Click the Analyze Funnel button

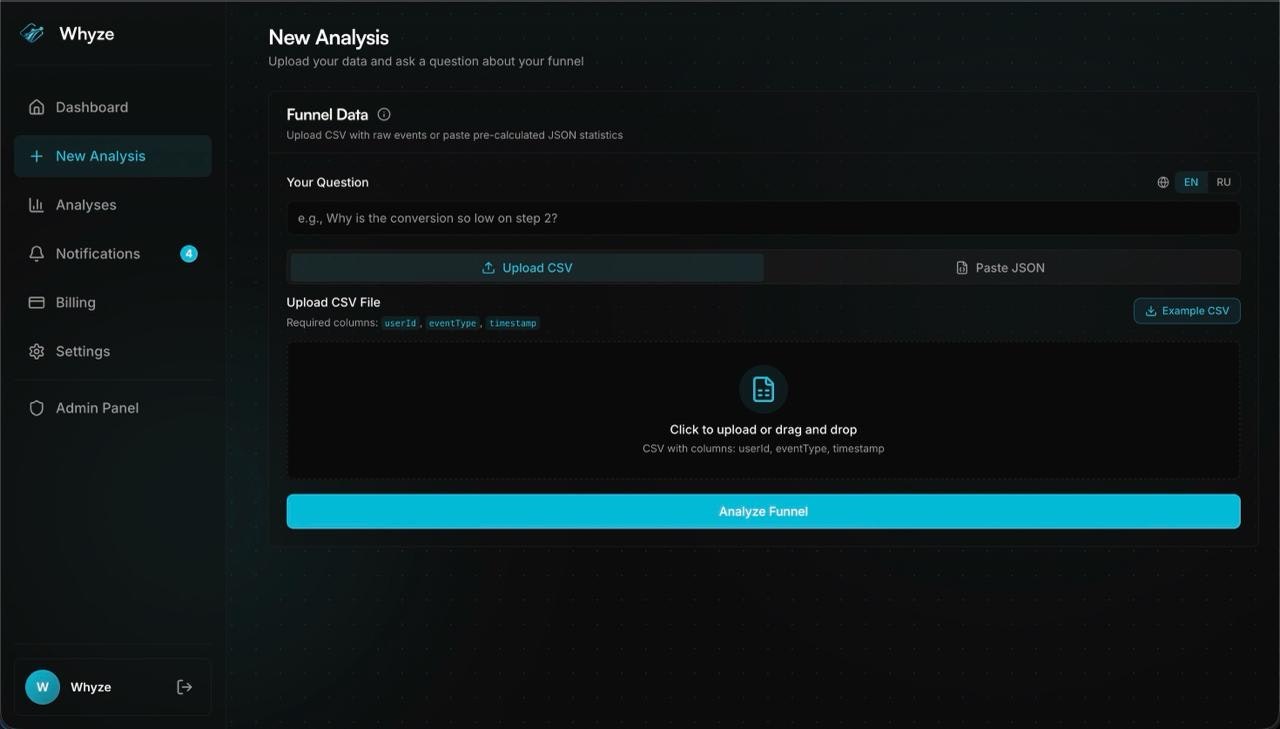pyautogui.click(x=763, y=511)
